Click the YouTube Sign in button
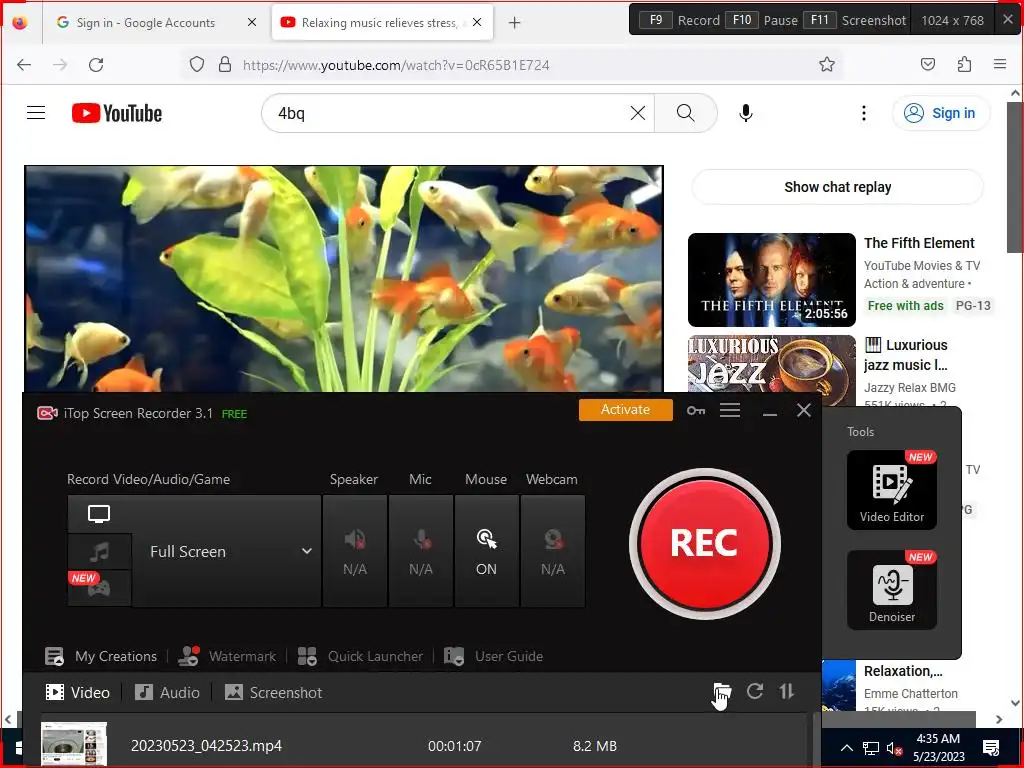Screen dimensions: 1024x768 940,113
